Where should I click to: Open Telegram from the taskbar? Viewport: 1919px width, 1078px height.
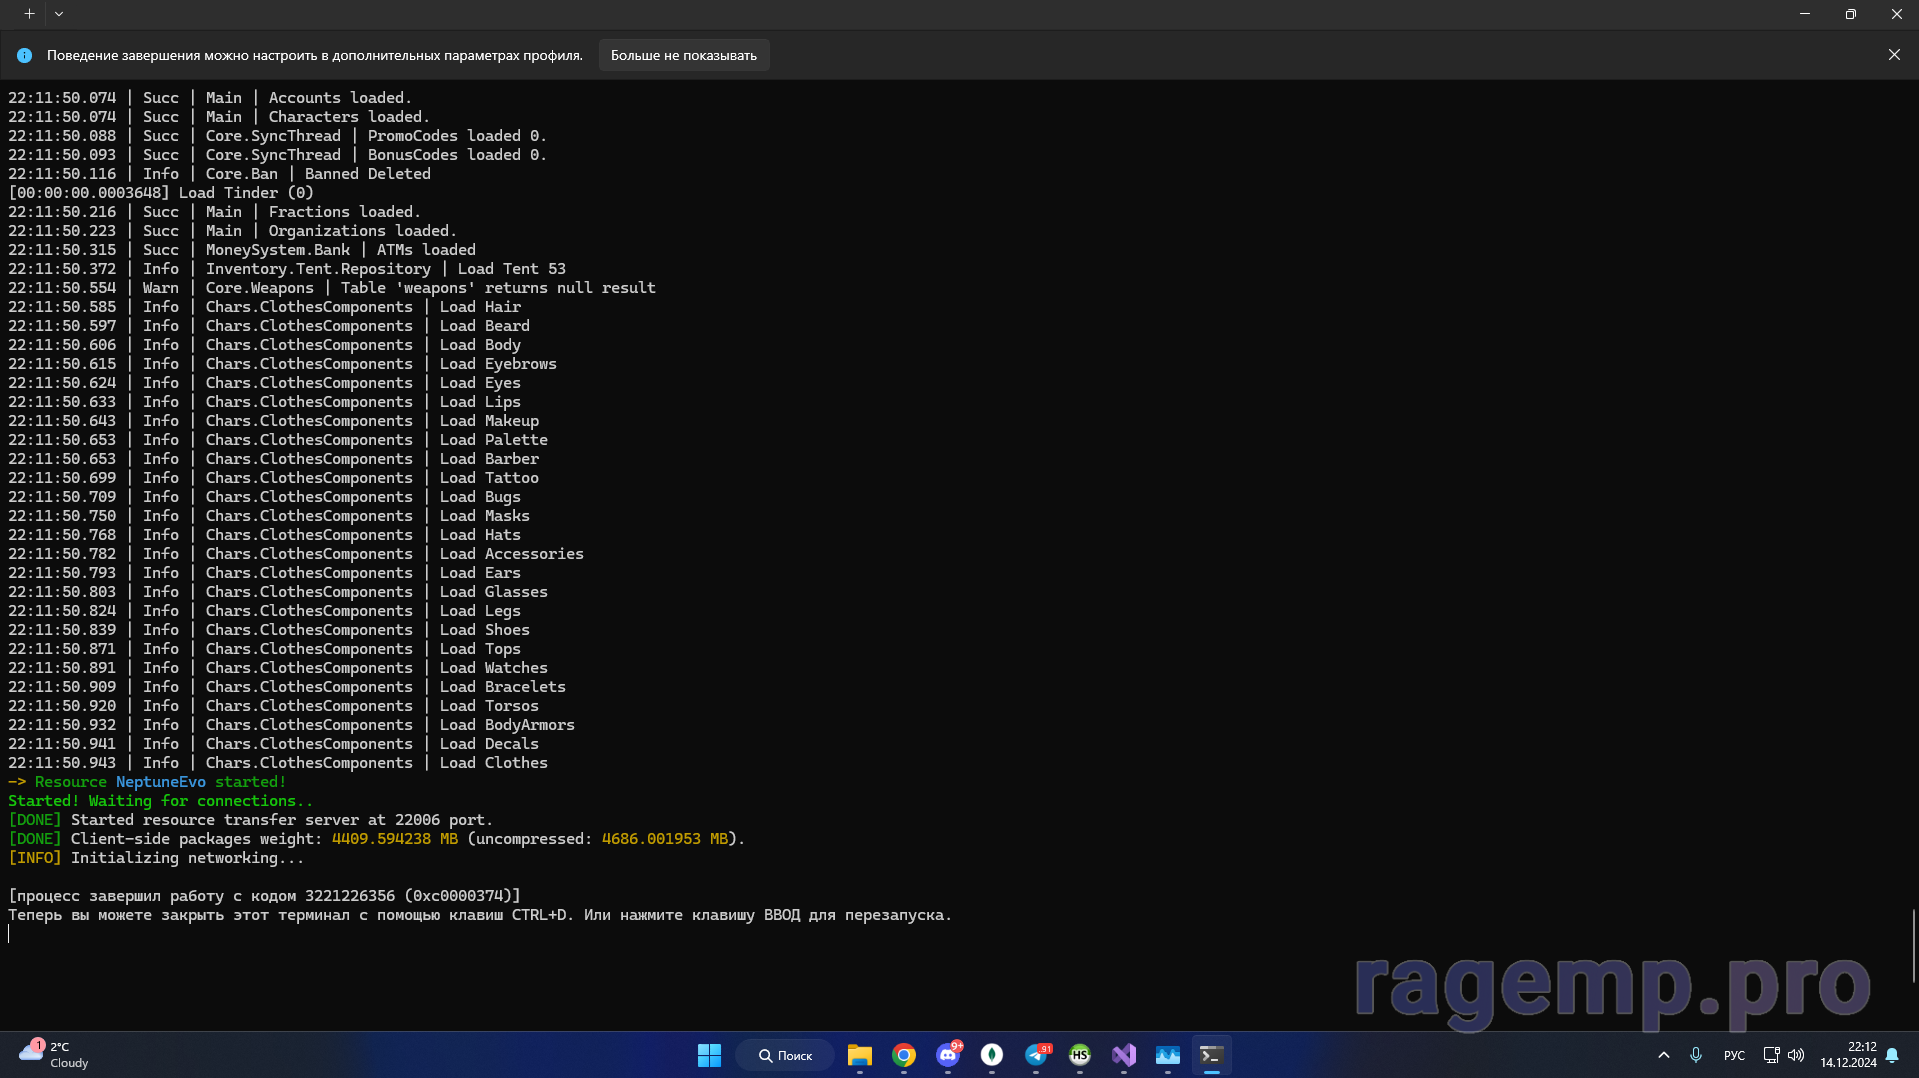[1036, 1055]
